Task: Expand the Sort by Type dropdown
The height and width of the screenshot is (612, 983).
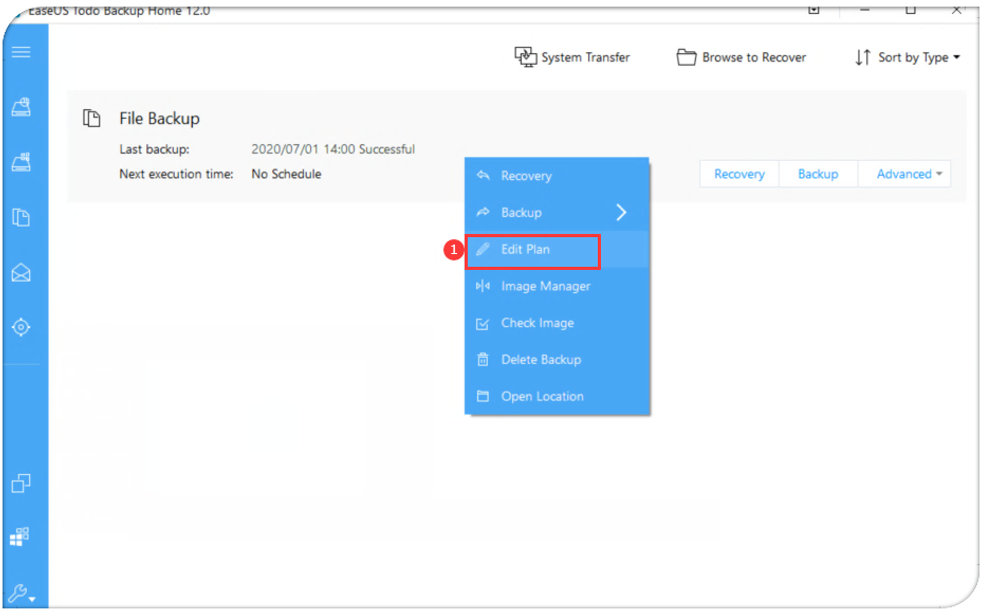Action: 907,57
